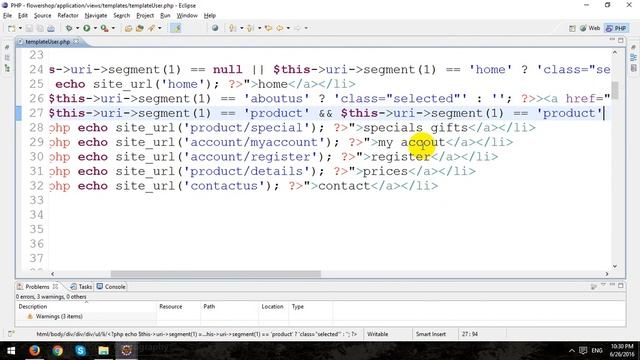Click the vertical scrollbar down arrow
Screen dimensions: 640x360
point(615,266)
